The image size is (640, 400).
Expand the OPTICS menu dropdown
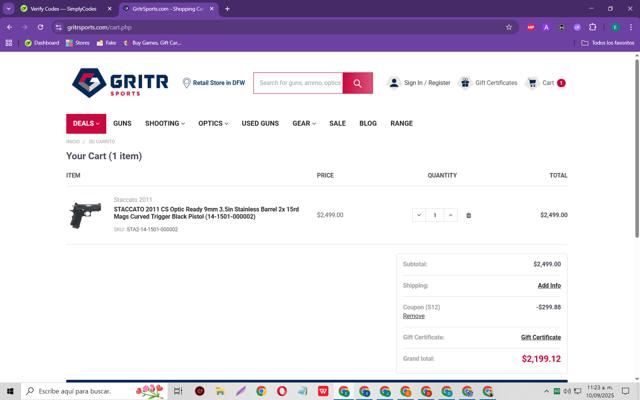pyautogui.click(x=213, y=123)
